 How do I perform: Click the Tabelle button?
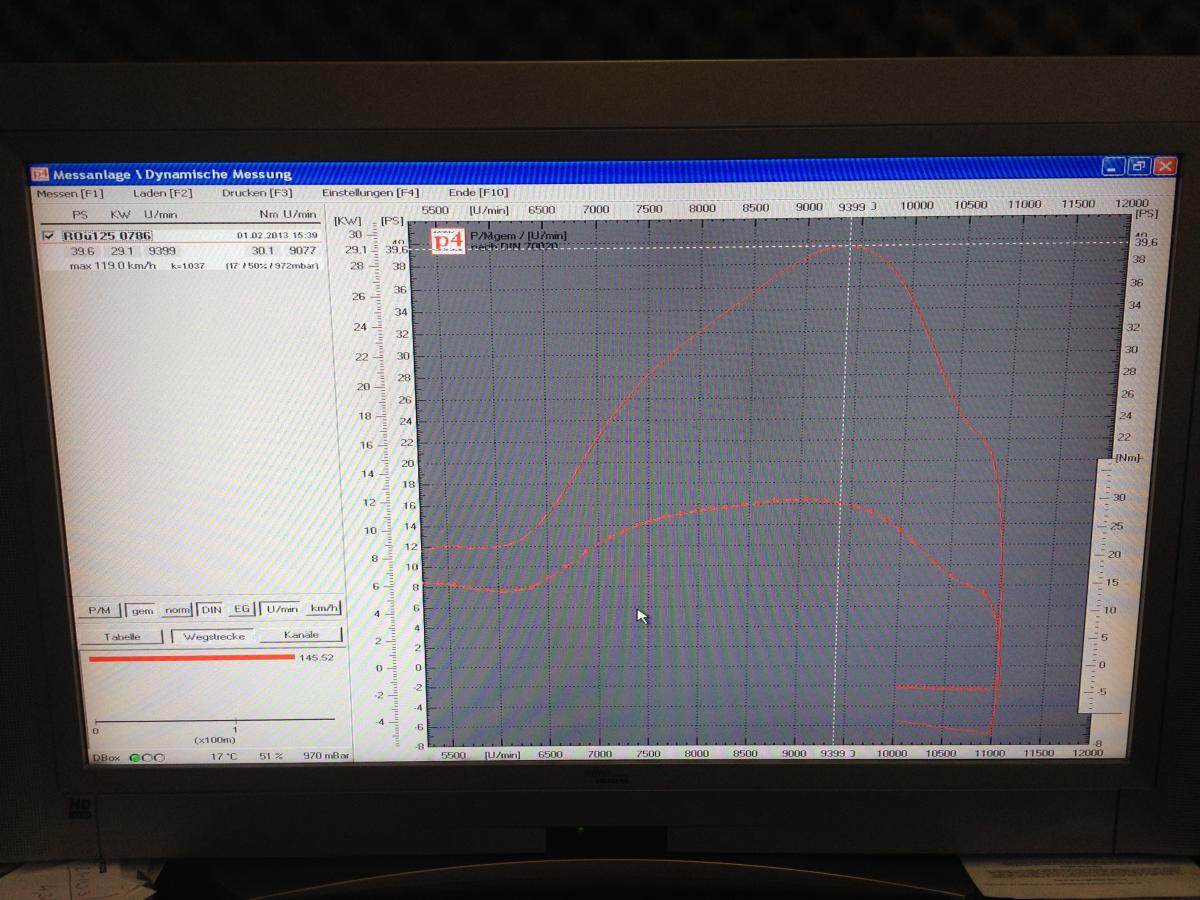(x=122, y=637)
